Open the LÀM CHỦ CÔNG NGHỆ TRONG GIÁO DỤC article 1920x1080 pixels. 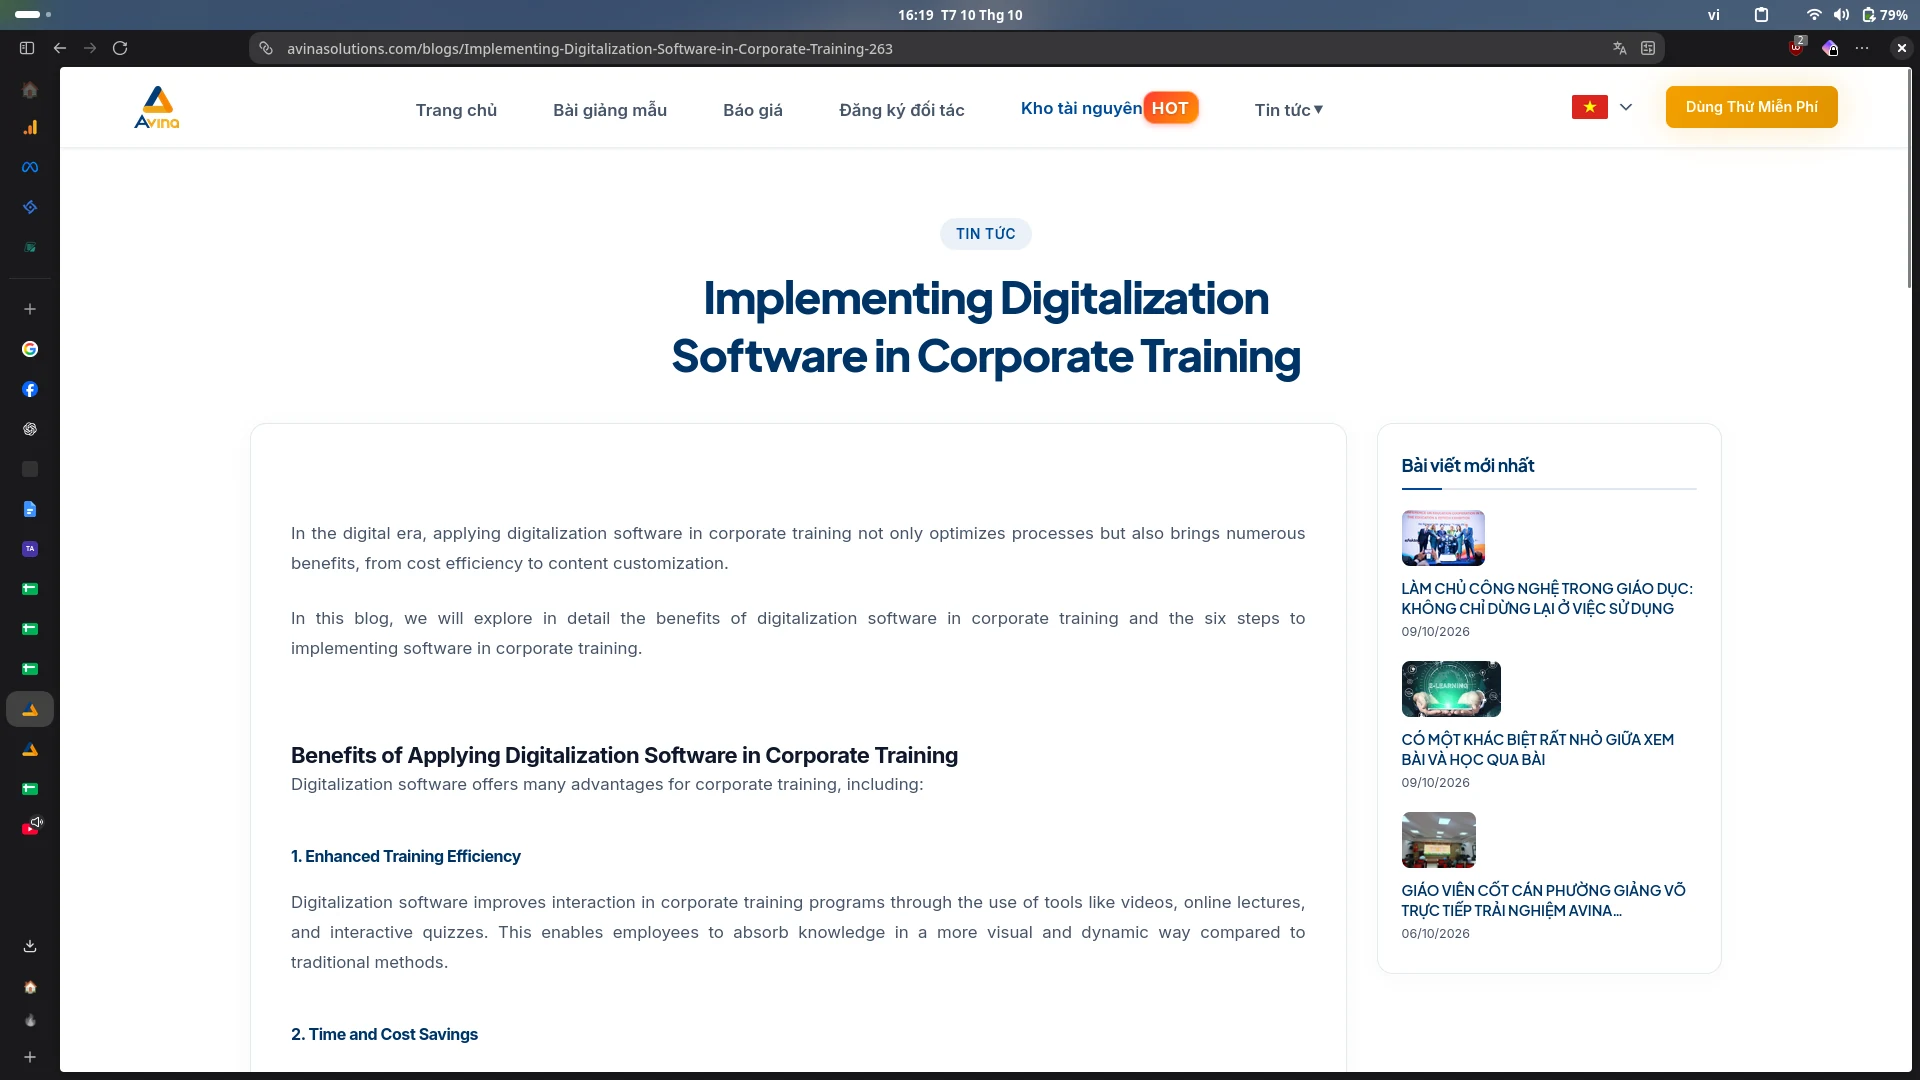point(1547,598)
